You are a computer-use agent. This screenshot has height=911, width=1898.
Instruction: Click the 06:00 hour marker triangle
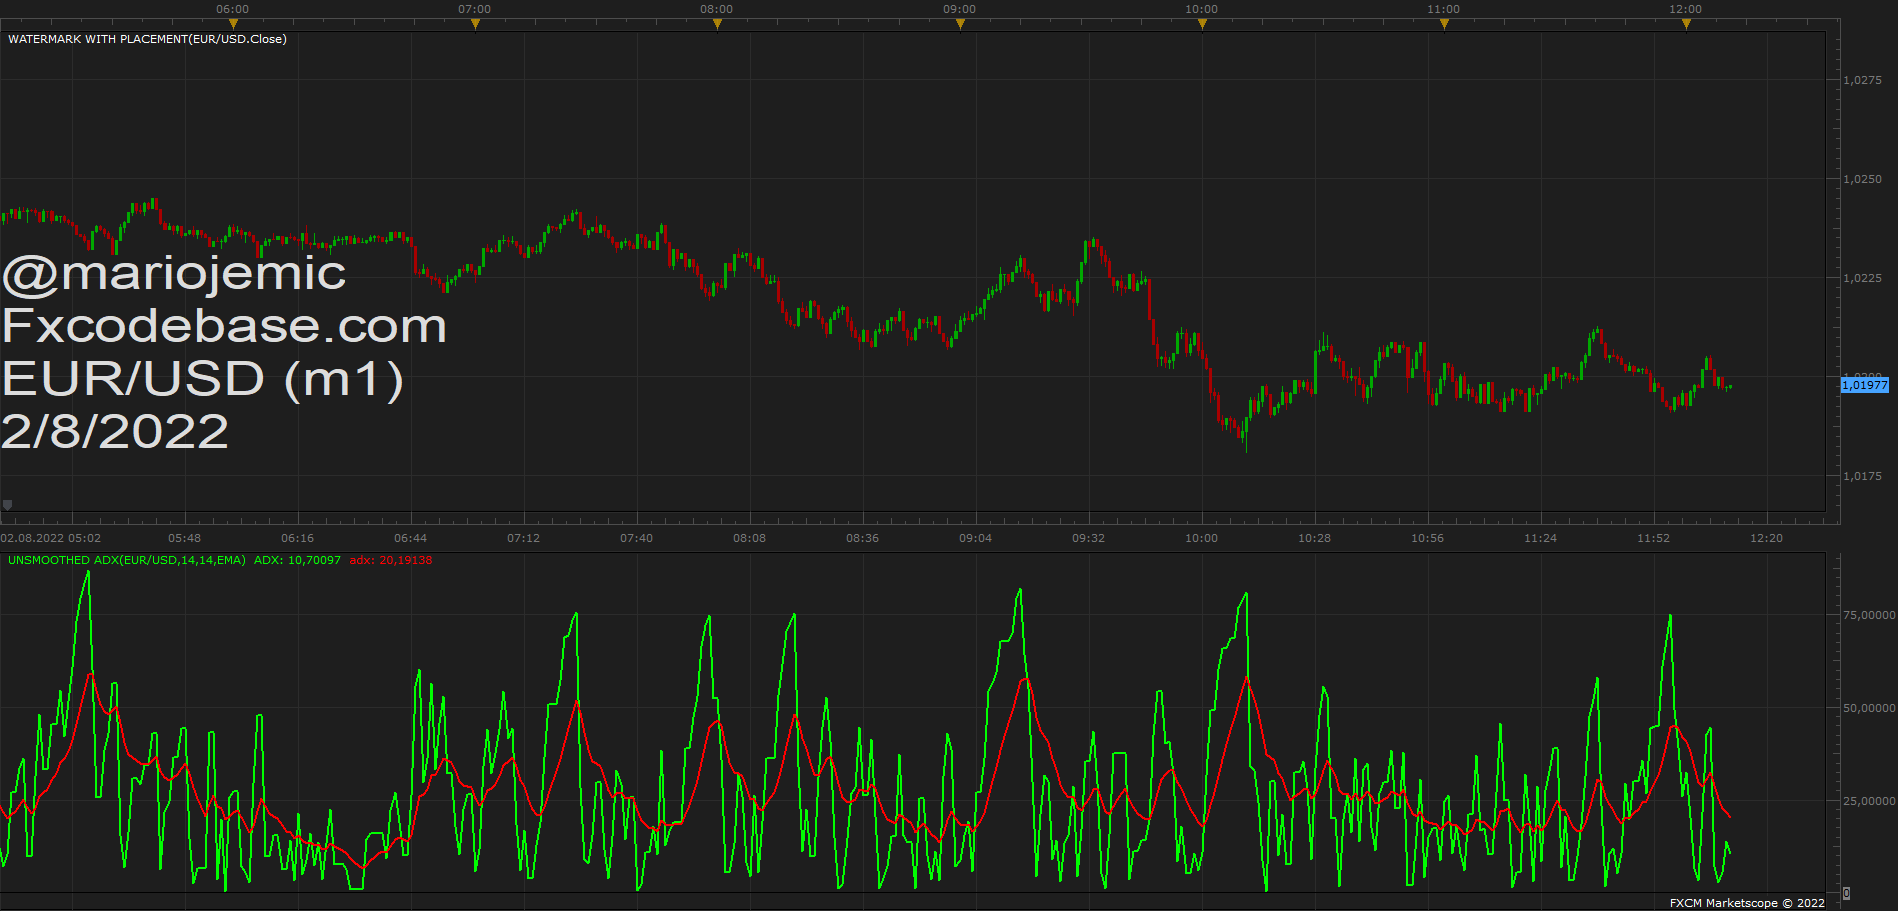tap(233, 24)
